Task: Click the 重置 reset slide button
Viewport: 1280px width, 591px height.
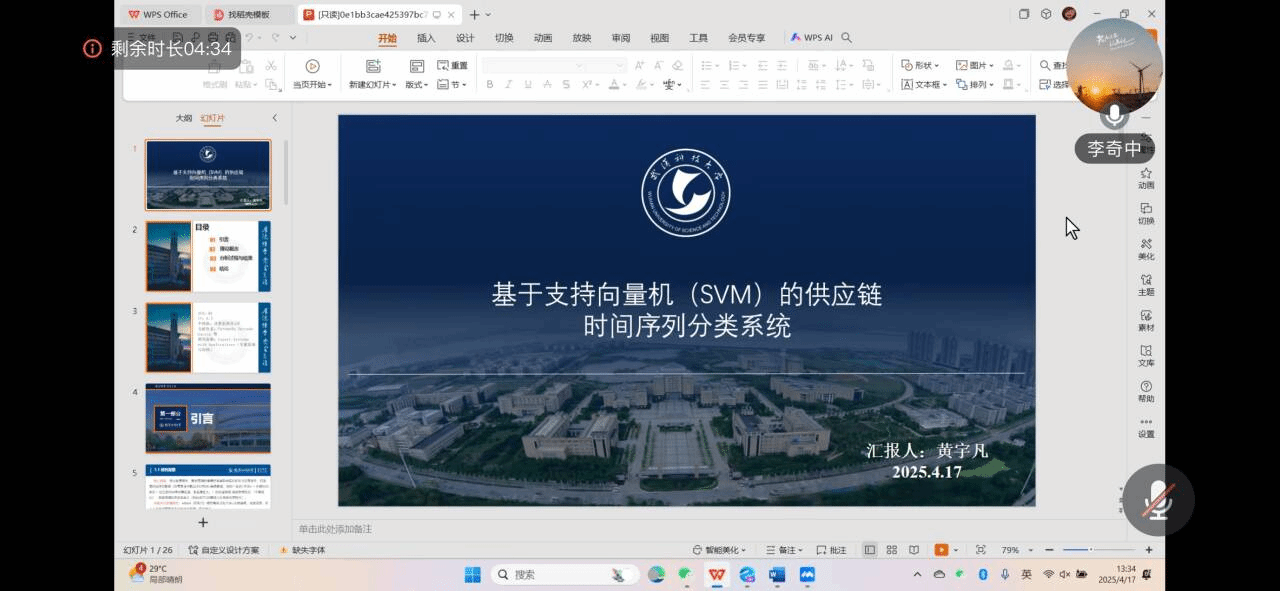Action: 452,66
